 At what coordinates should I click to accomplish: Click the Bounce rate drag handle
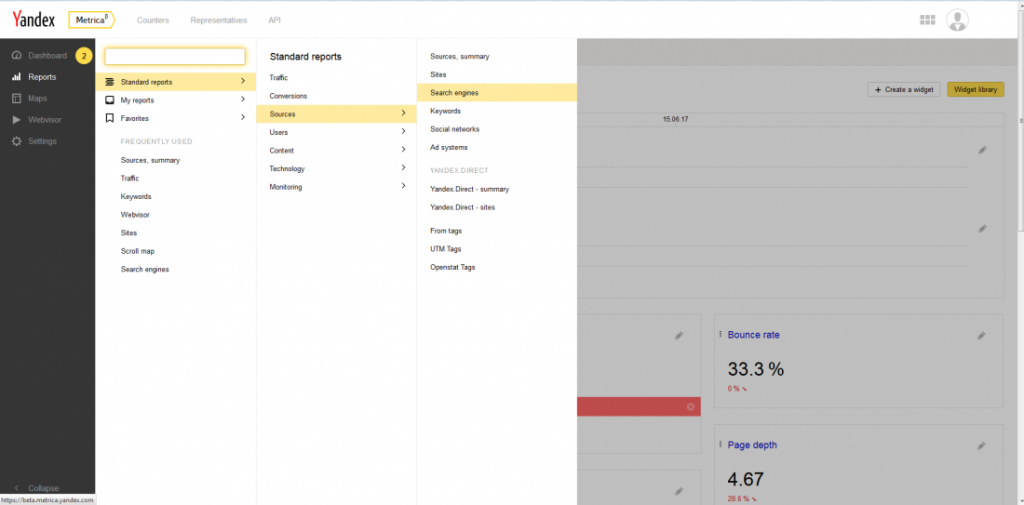click(x=720, y=334)
